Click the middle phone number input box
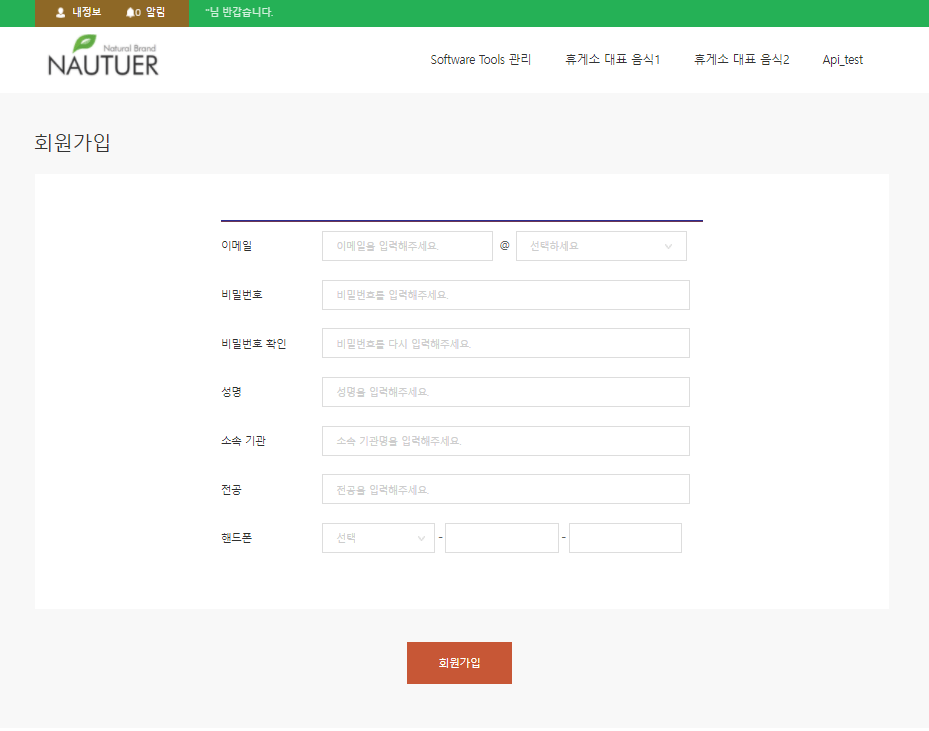Screen dimensions: 929x731 [501, 538]
